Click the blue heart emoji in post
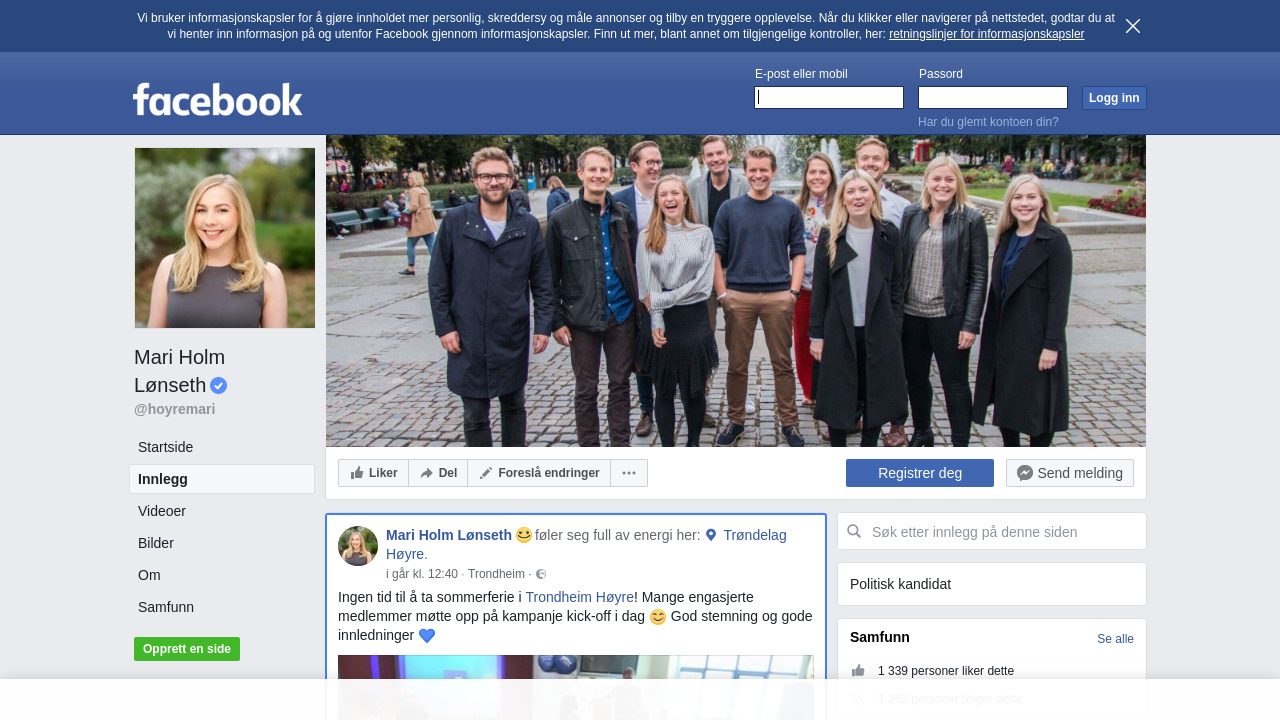 [x=427, y=635]
